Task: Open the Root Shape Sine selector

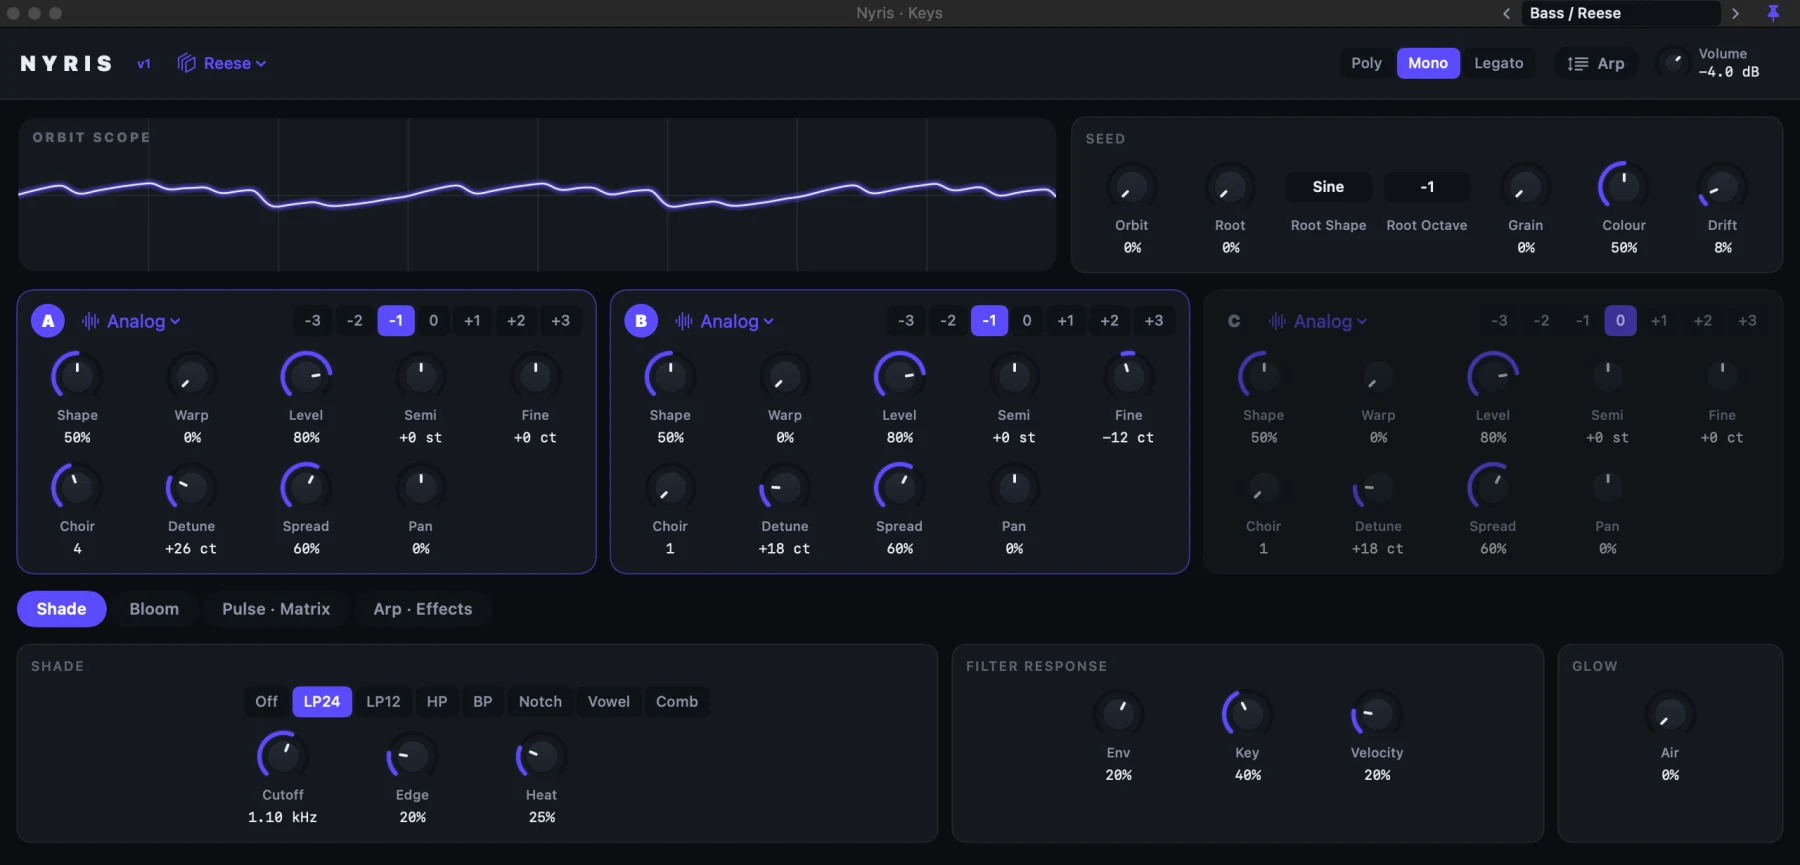Action: pos(1328,187)
